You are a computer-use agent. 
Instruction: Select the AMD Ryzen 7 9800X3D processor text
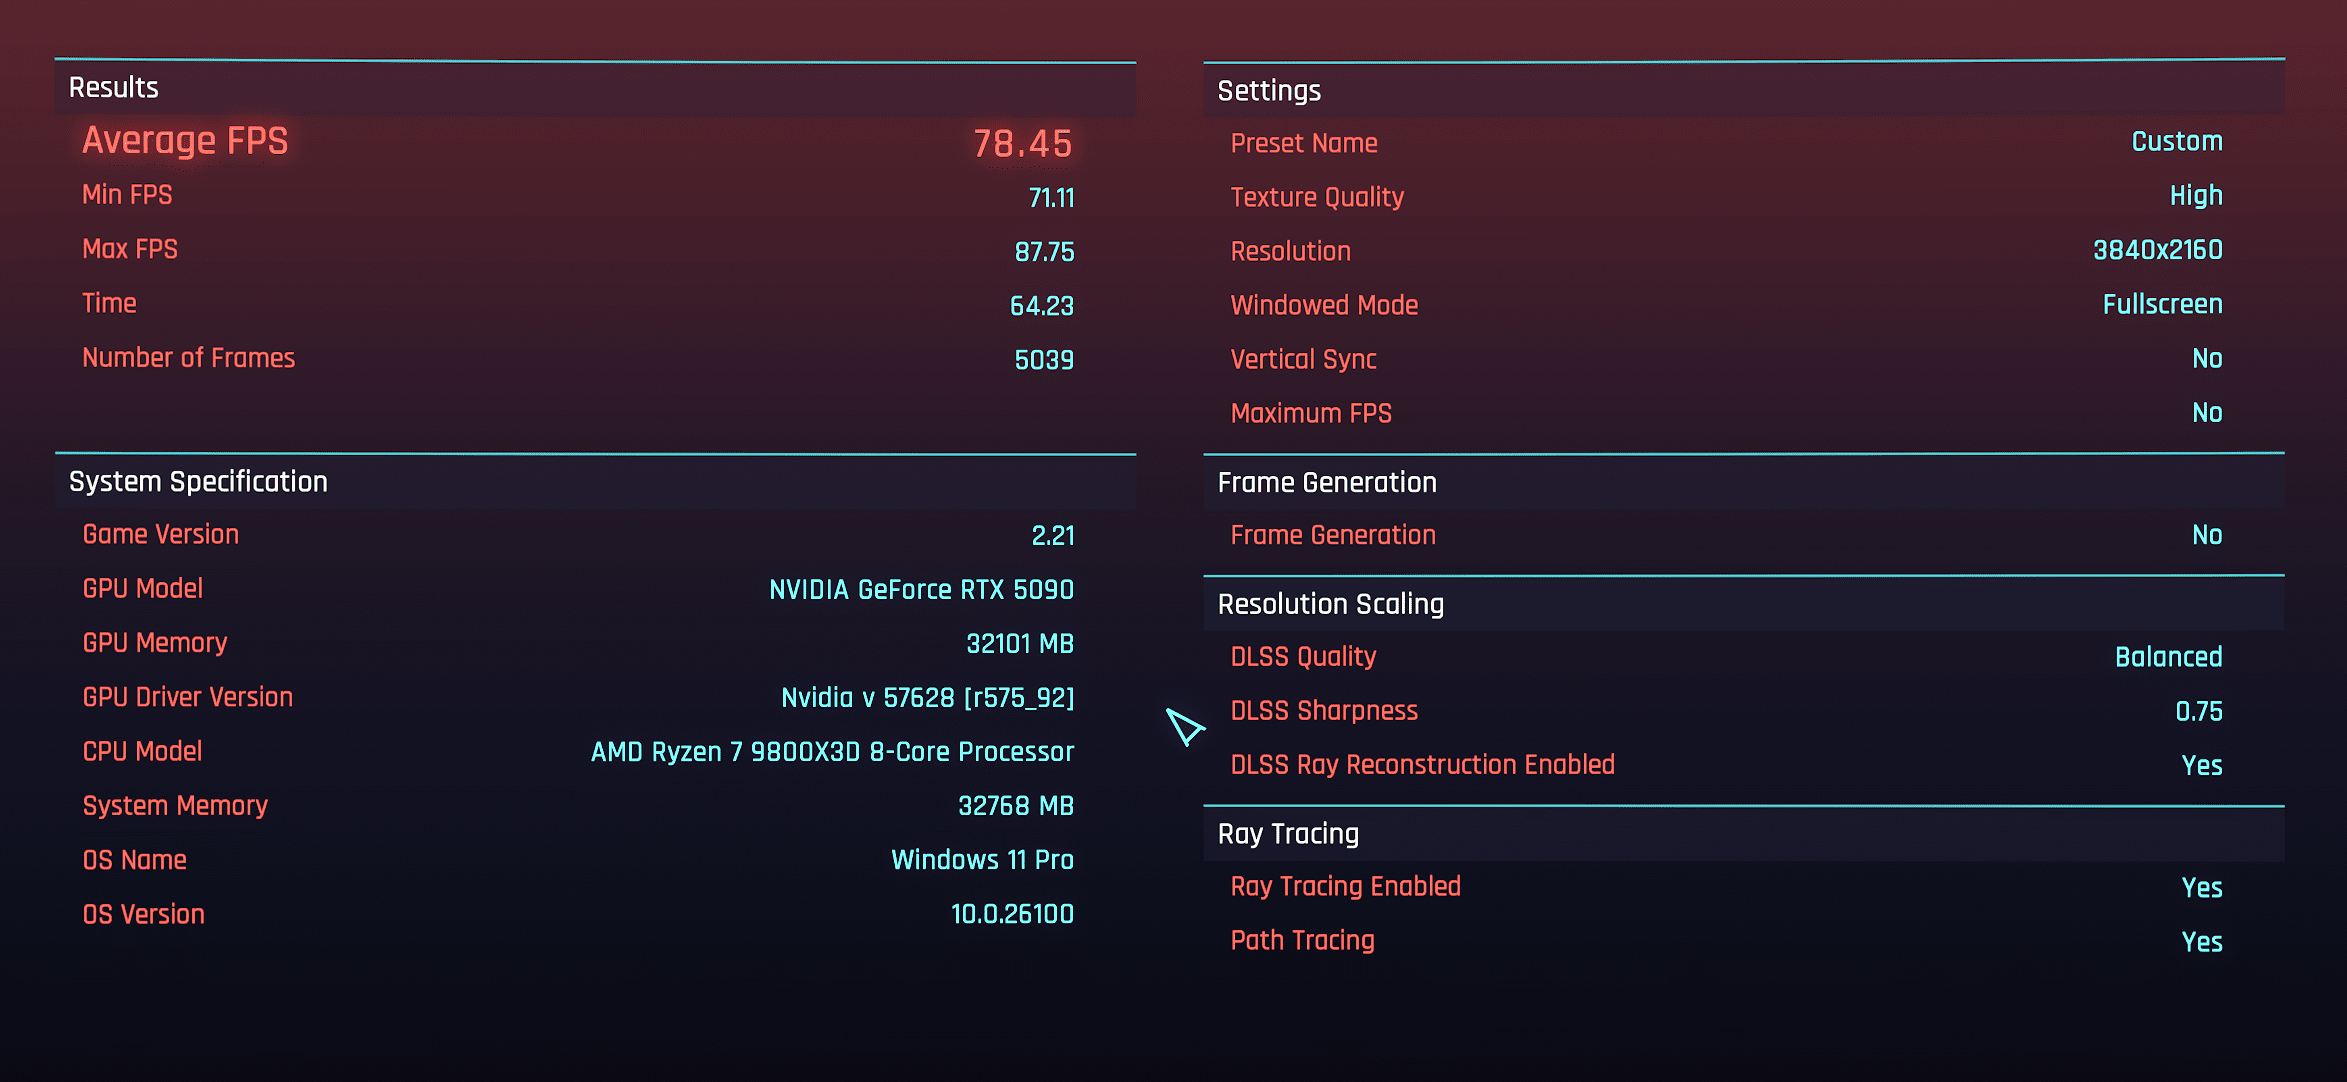coord(832,752)
